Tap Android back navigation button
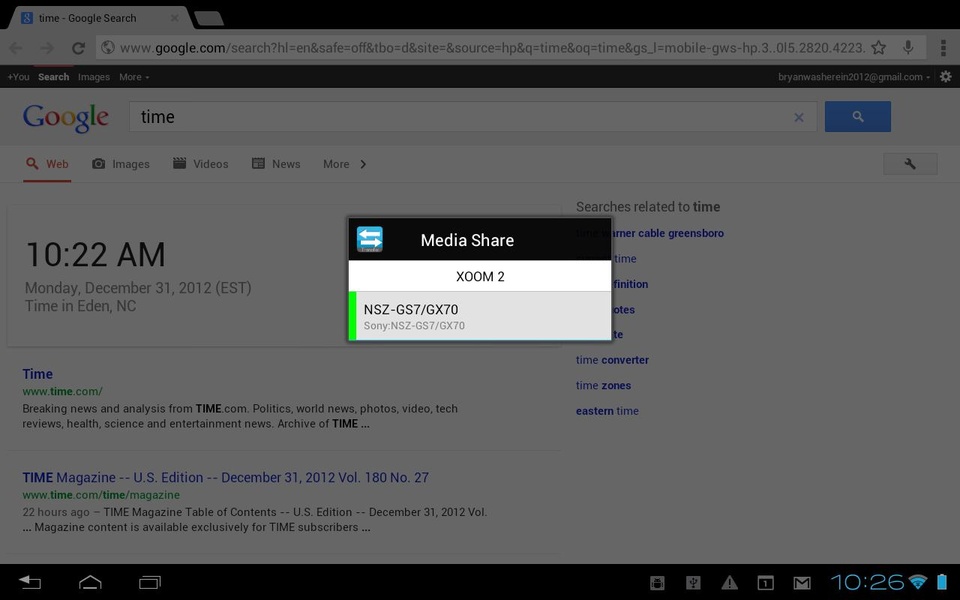The height and width of the screenshot is (600, 960). point(29,582)
